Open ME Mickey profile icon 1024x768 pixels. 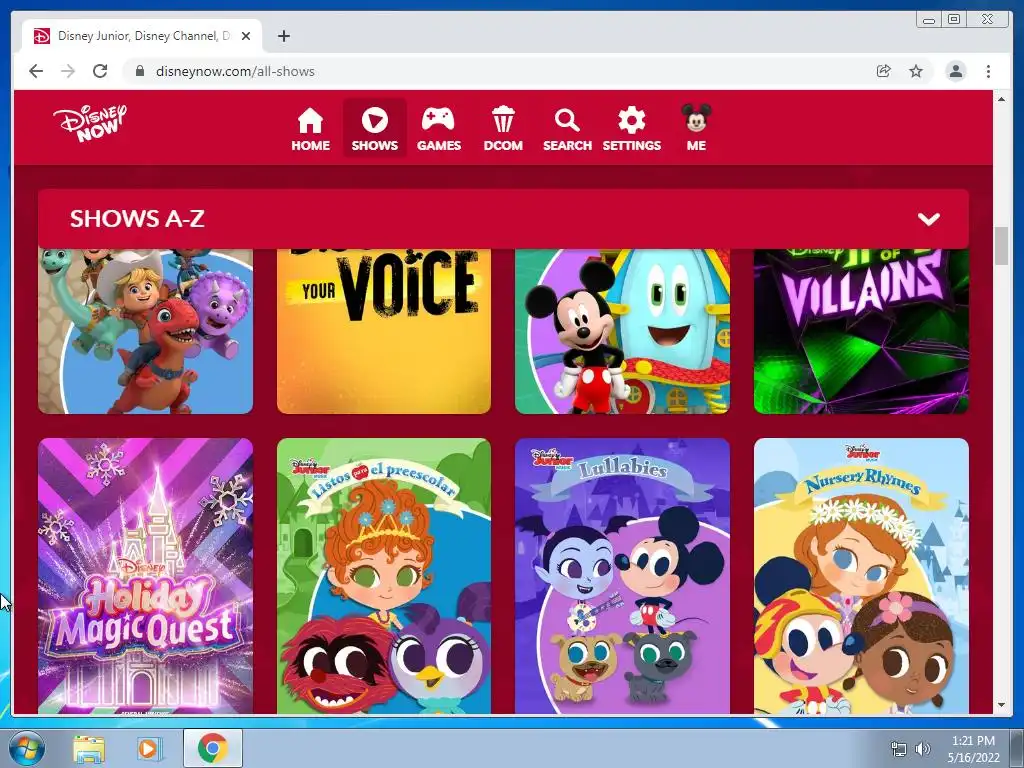(696, 128)
